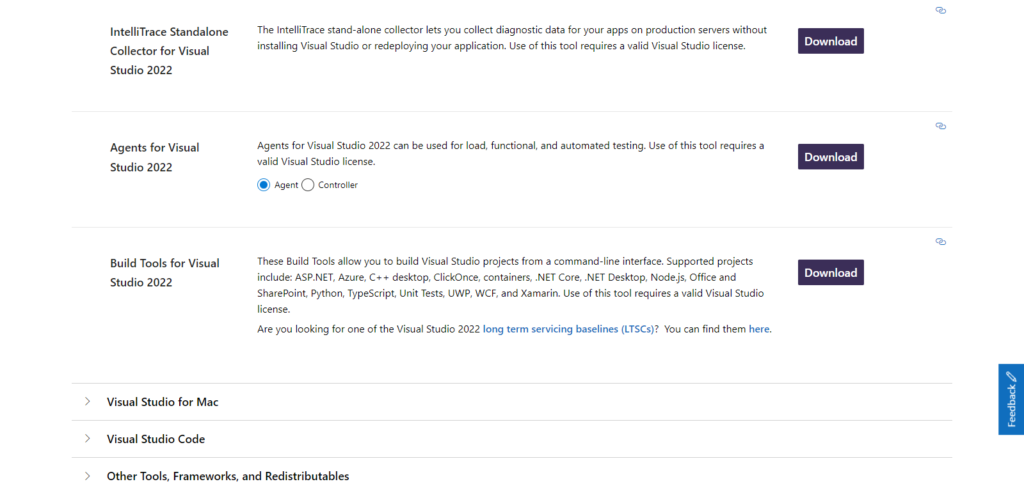Download IntelliTrace Standalone Collector
Viewport: 1024px width, 484px height.
[830, 41]
